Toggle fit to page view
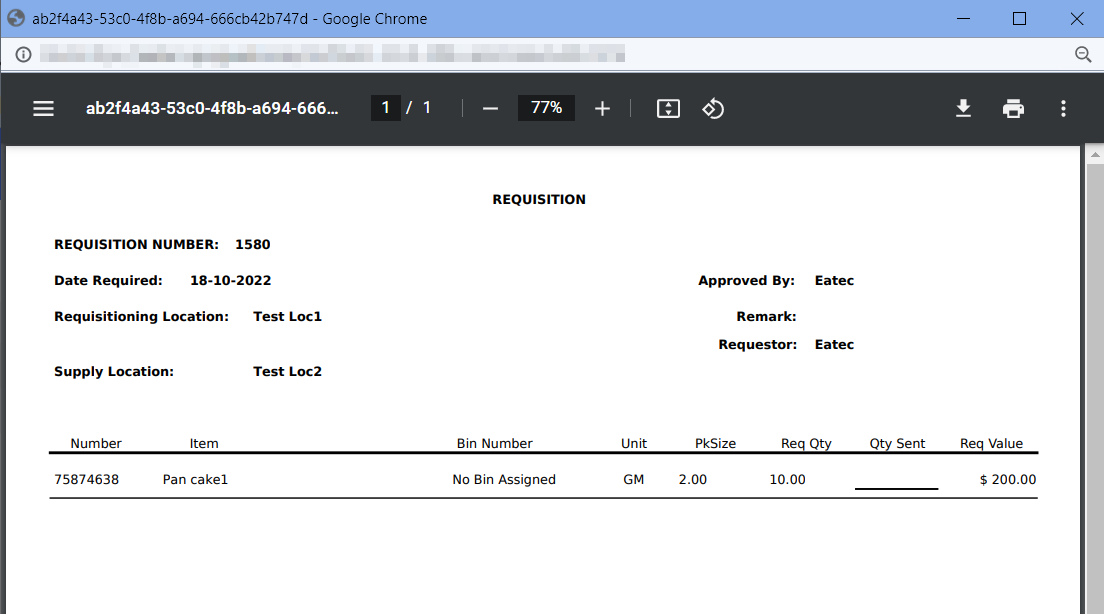This screenshot has width=1104, height=614. point(668,108)
